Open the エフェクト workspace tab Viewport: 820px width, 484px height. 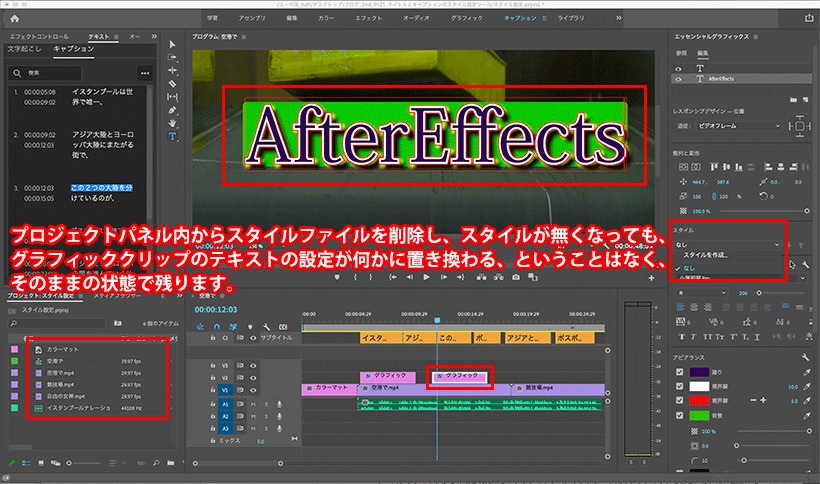[369, 18]
